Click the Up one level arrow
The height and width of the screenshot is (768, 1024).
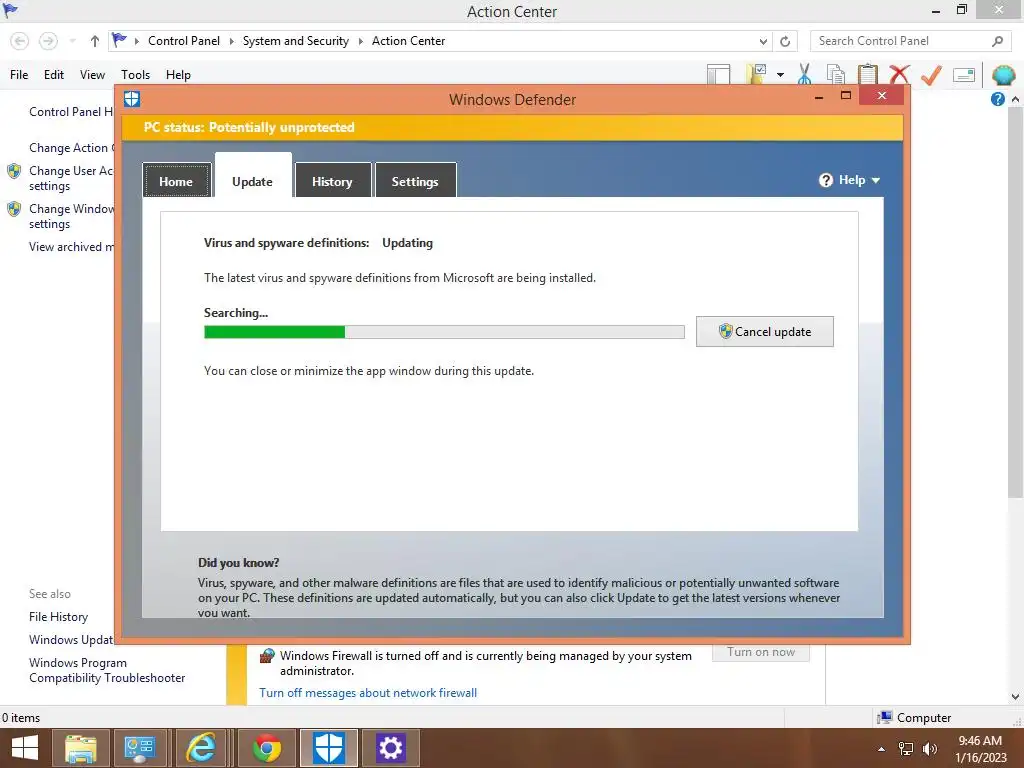coord(95,41)
